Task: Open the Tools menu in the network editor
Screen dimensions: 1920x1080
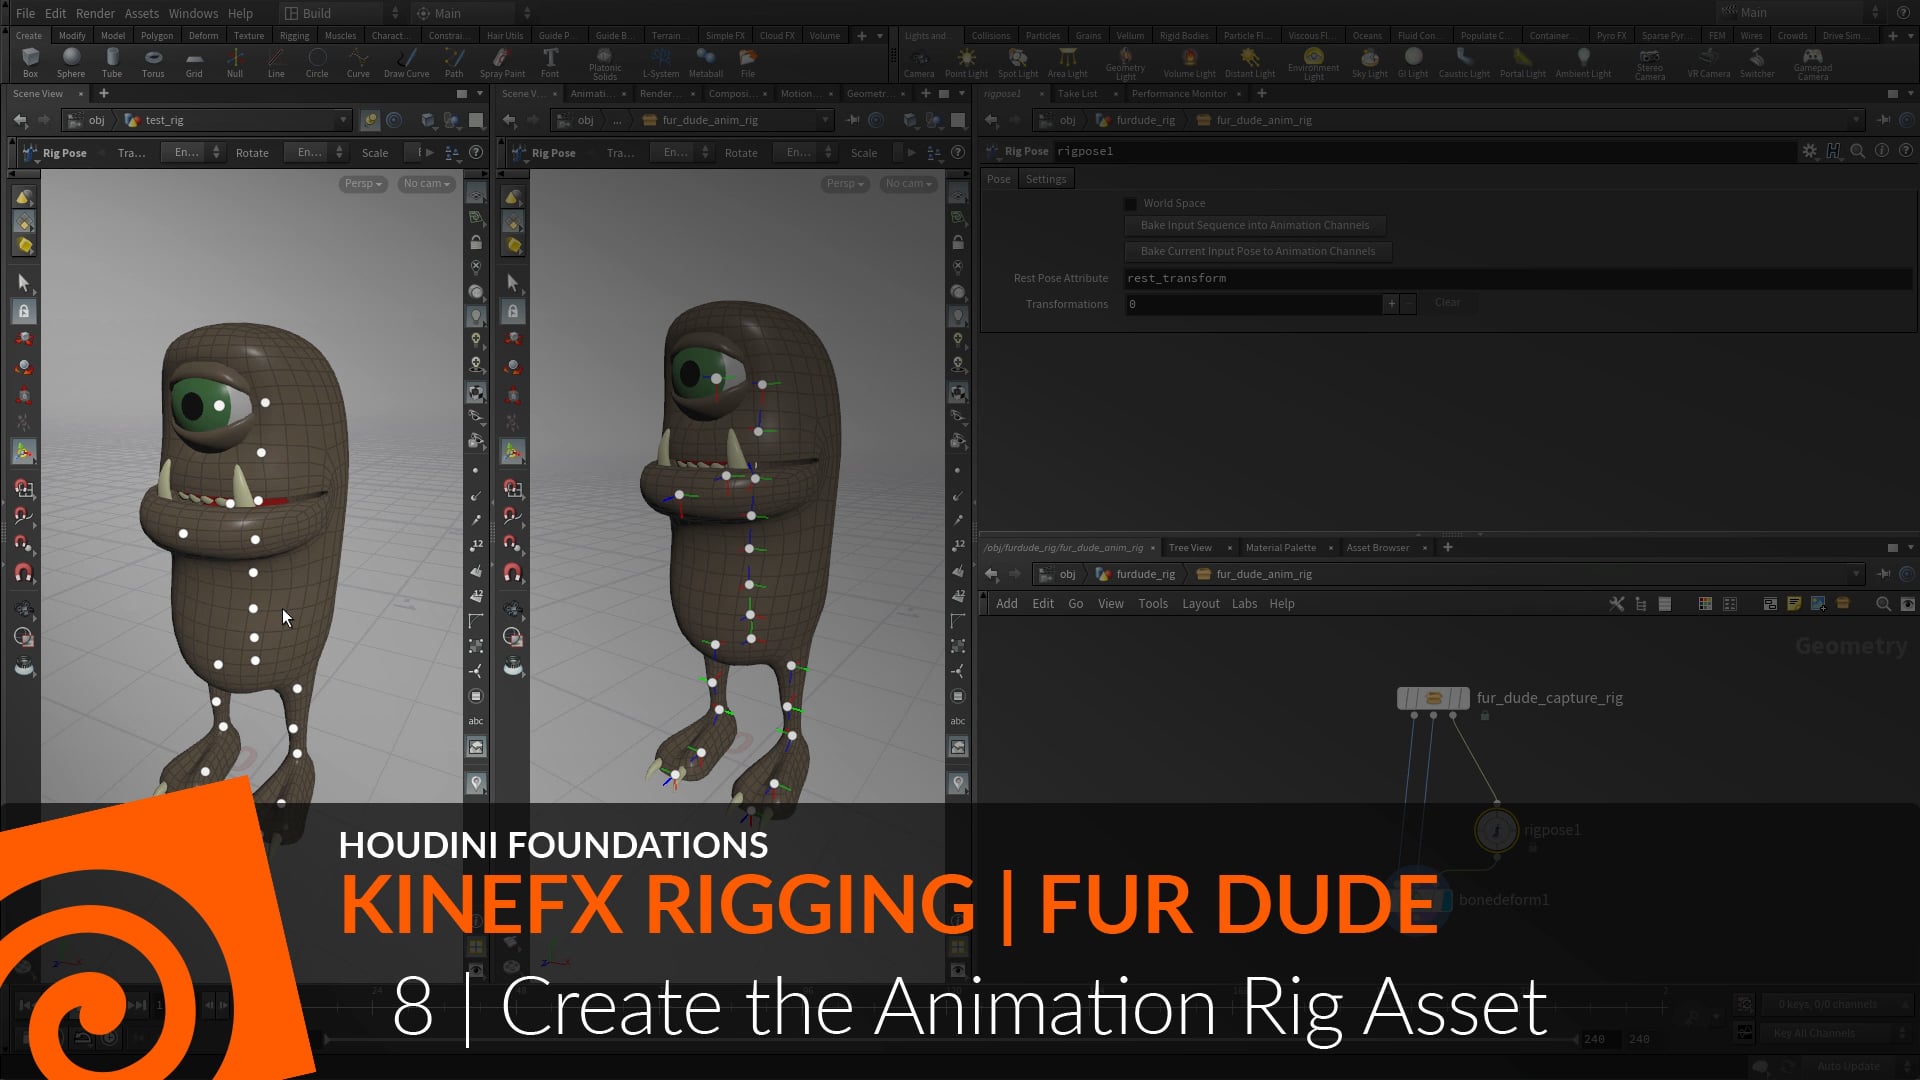Action: (1152, 603)
